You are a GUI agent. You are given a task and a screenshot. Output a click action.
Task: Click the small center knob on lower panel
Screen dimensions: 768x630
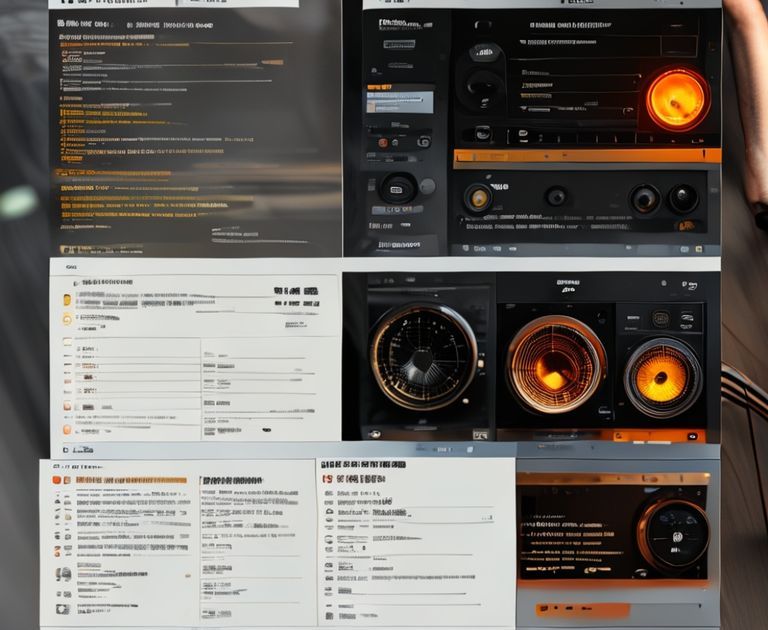(x=556, y=196)
